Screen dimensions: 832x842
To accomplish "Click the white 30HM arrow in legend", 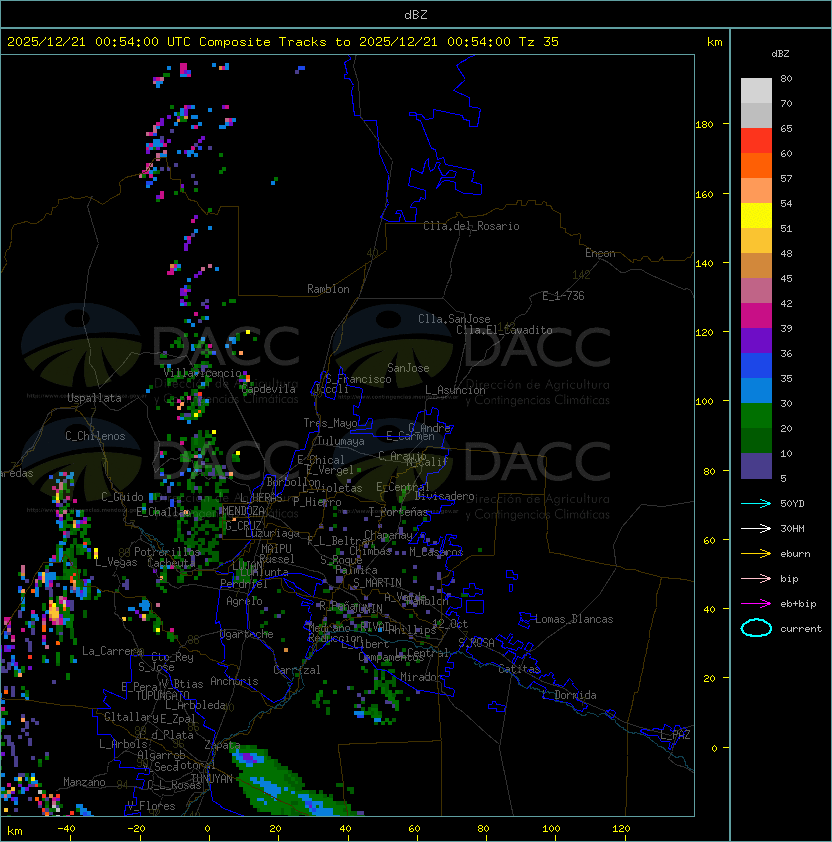I will pos(756,528).
